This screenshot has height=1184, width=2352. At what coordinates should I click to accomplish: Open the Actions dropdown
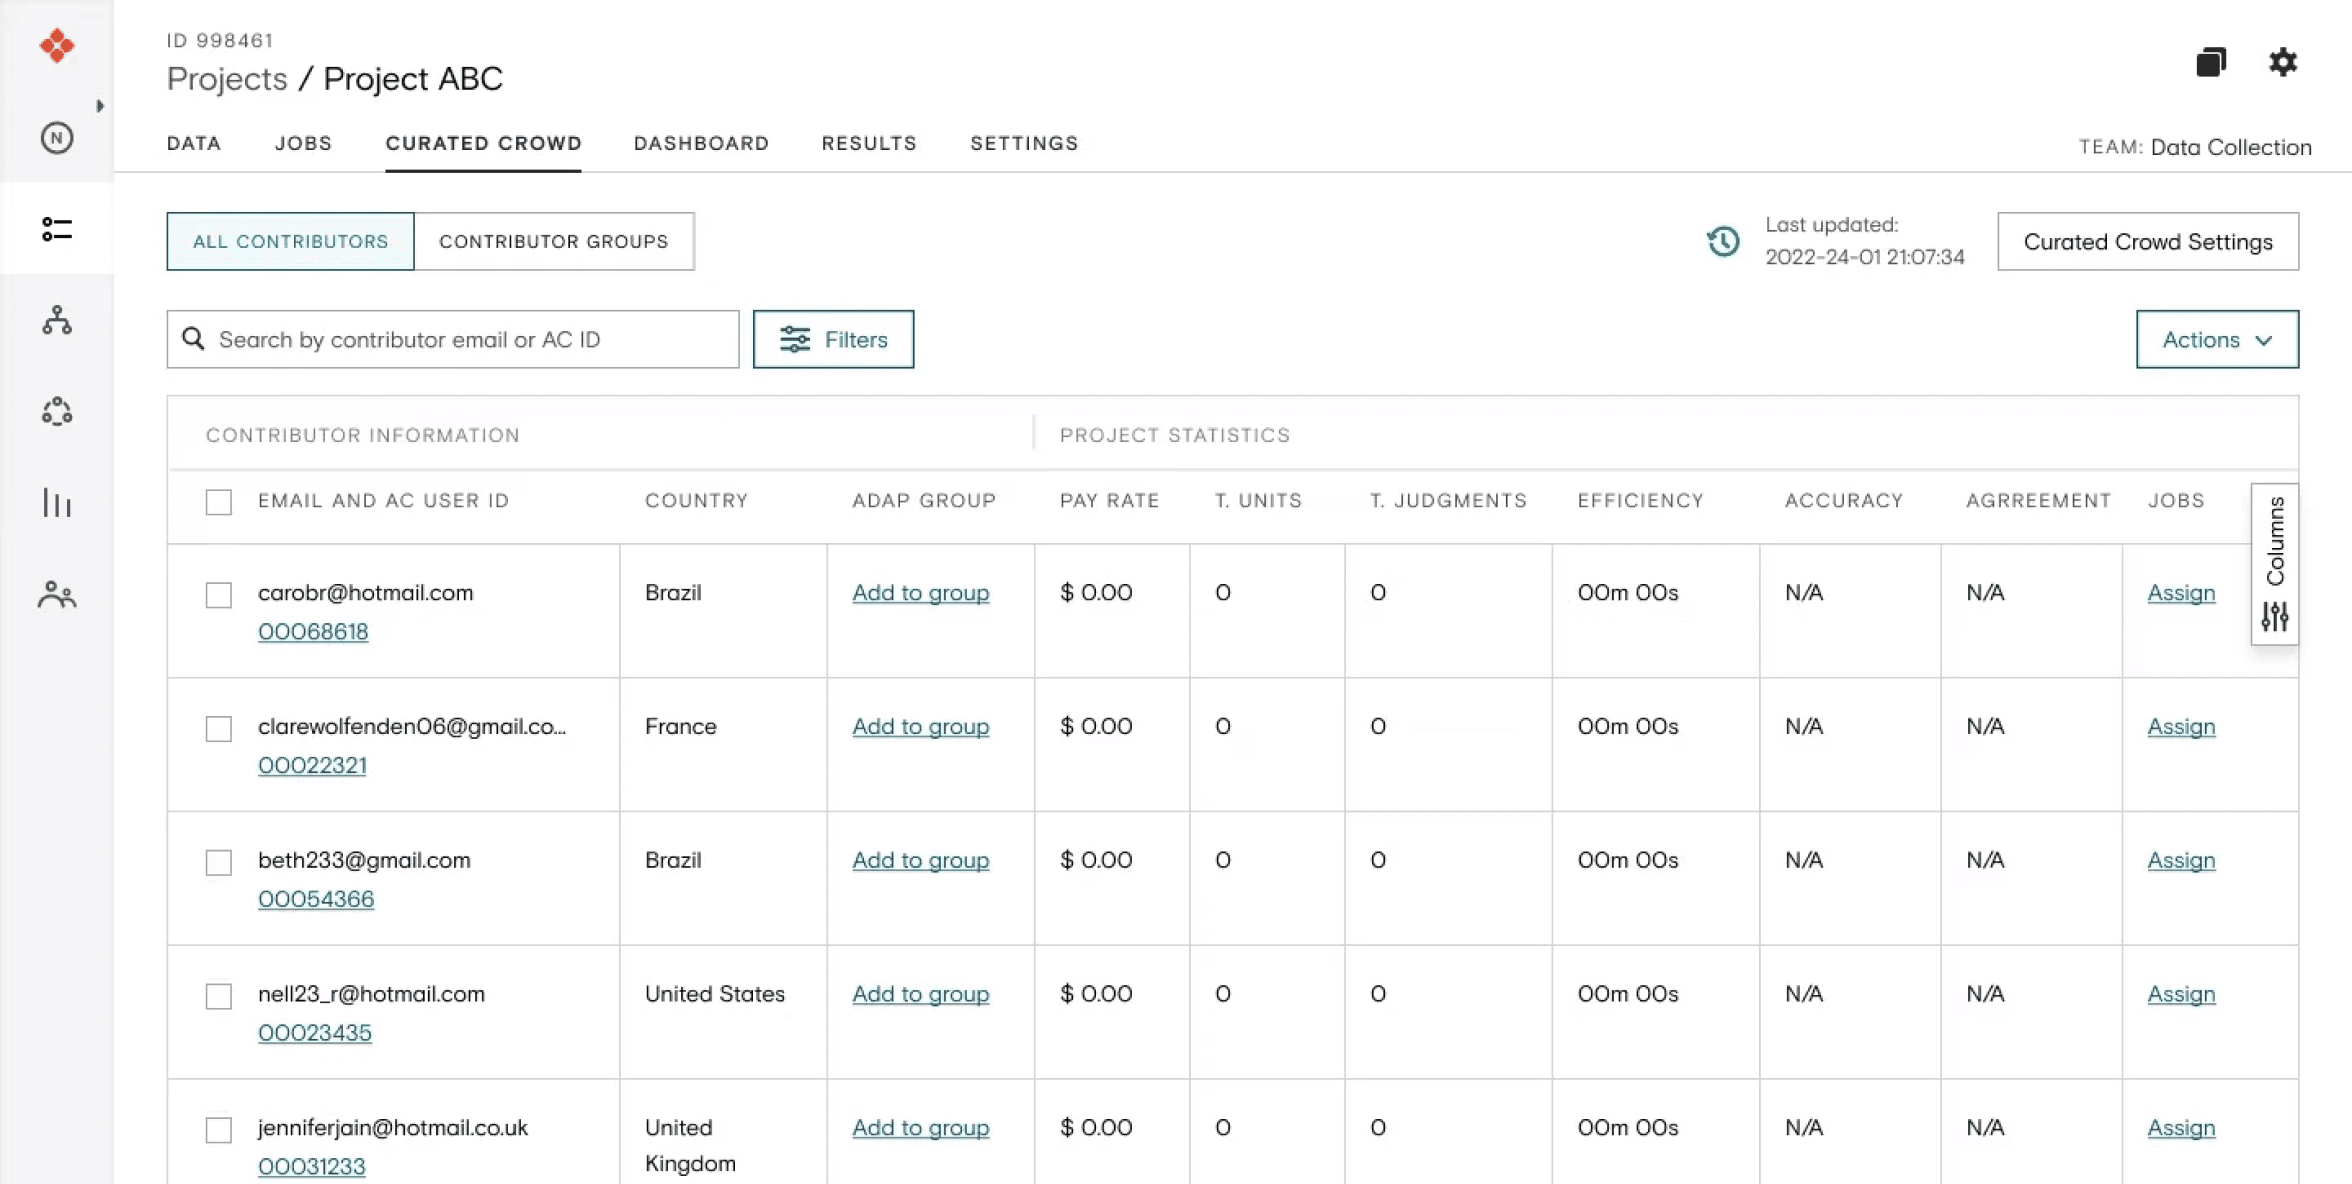tap(2217, 339)
